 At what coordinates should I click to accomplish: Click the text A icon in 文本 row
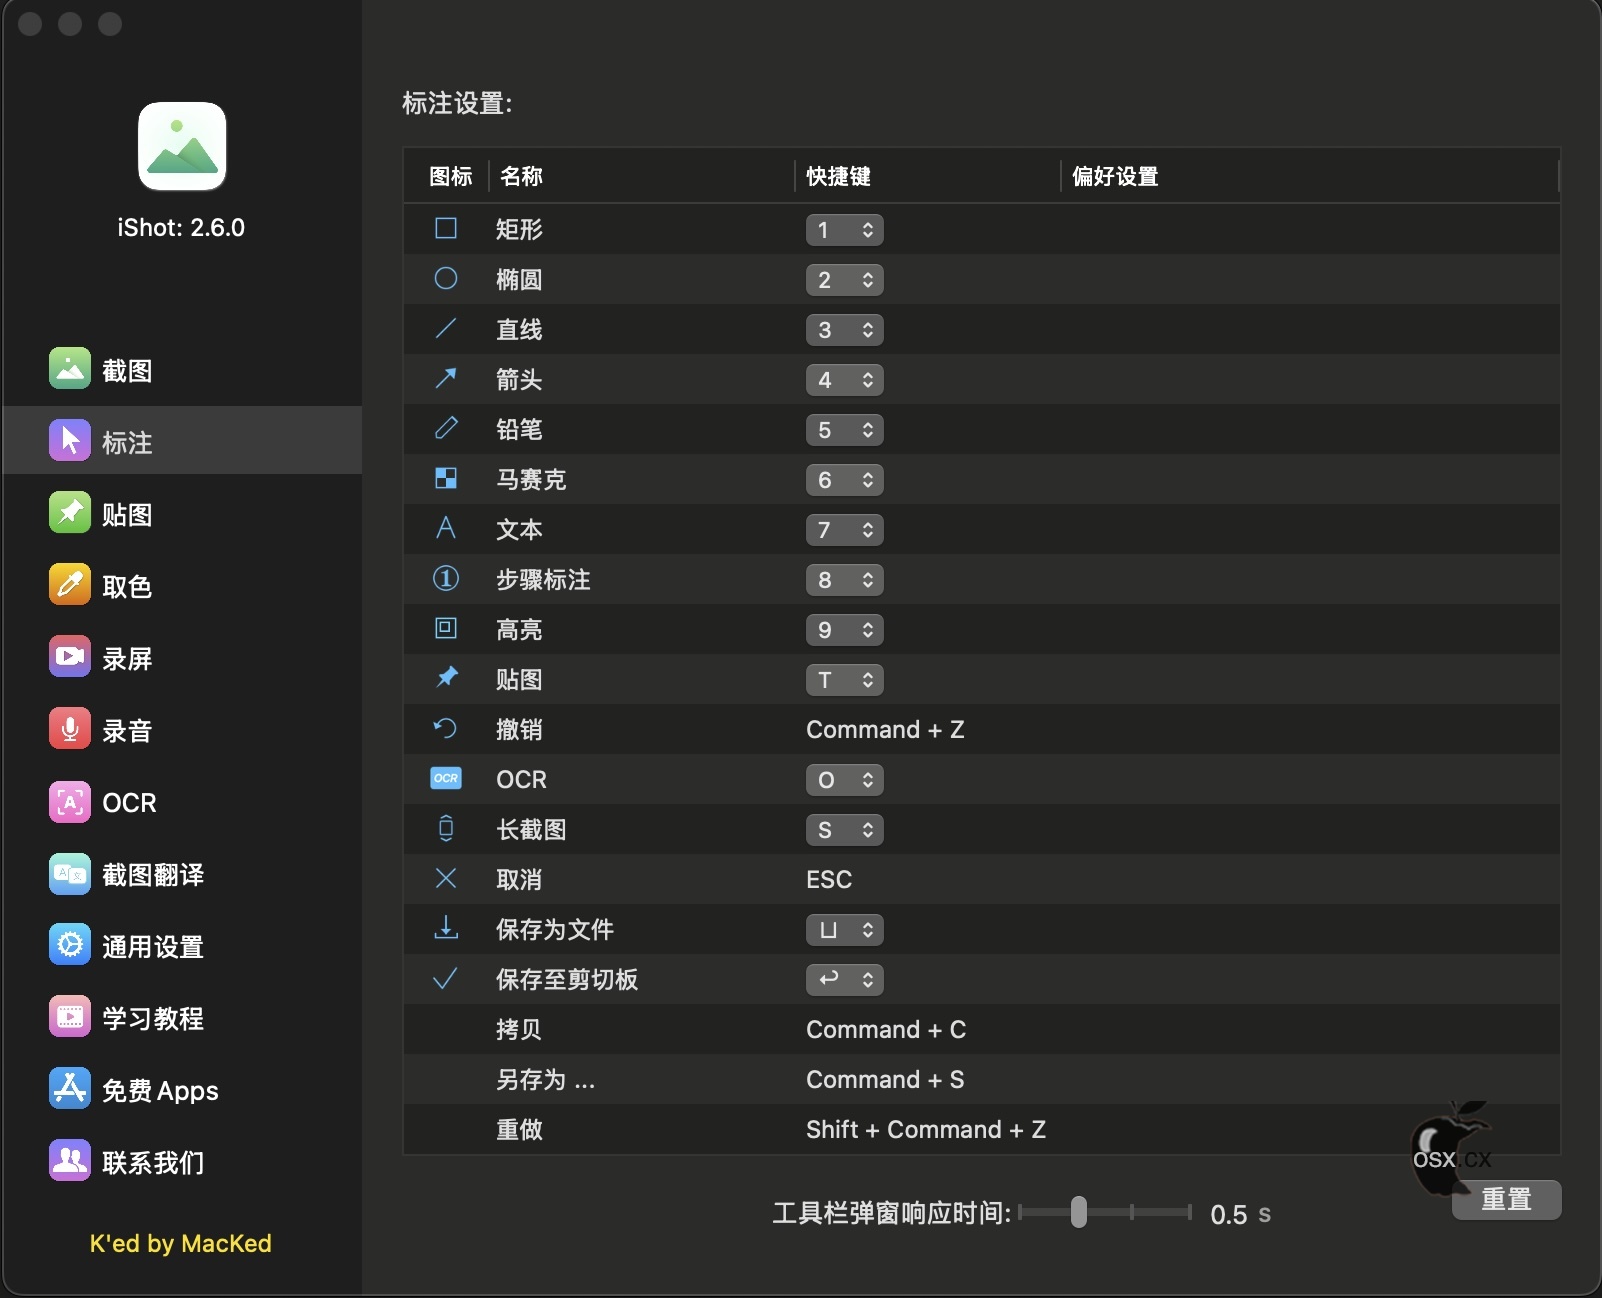pyautogui.click(x=446, y=529)
